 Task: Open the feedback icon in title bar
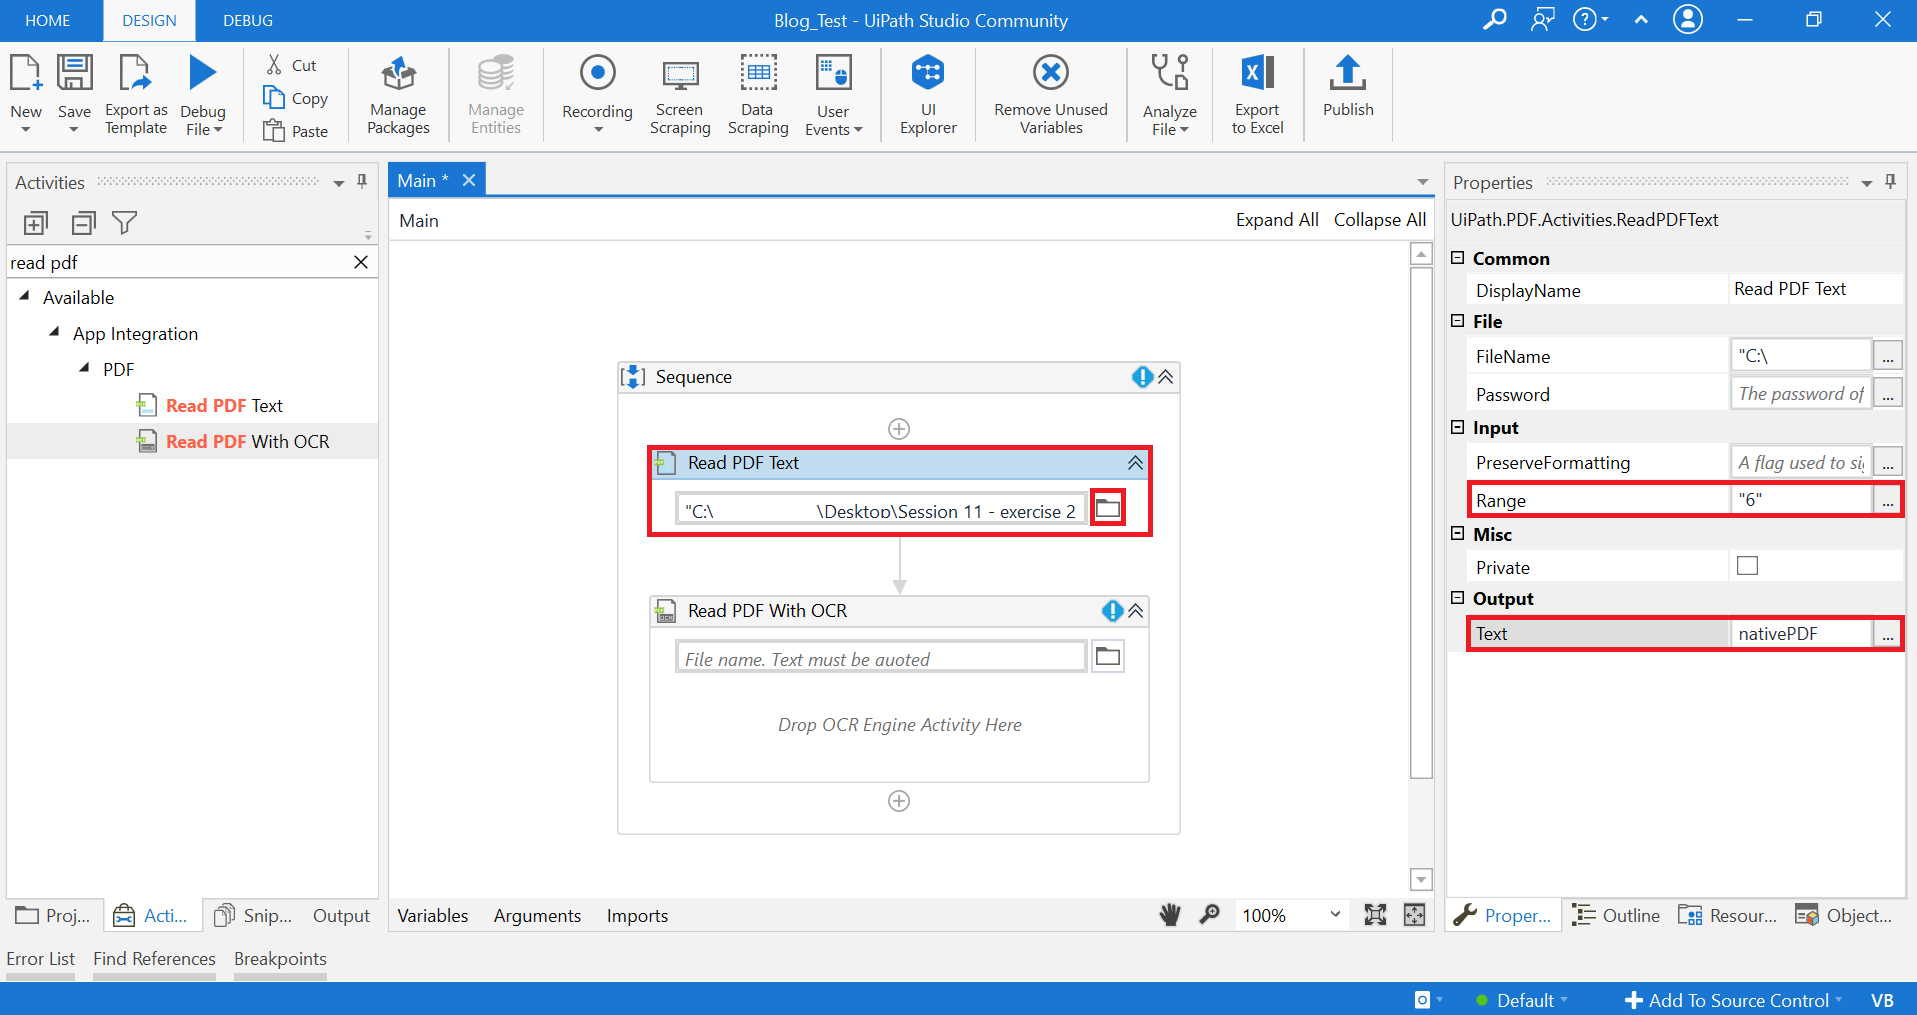click(x=1542, y=20)
